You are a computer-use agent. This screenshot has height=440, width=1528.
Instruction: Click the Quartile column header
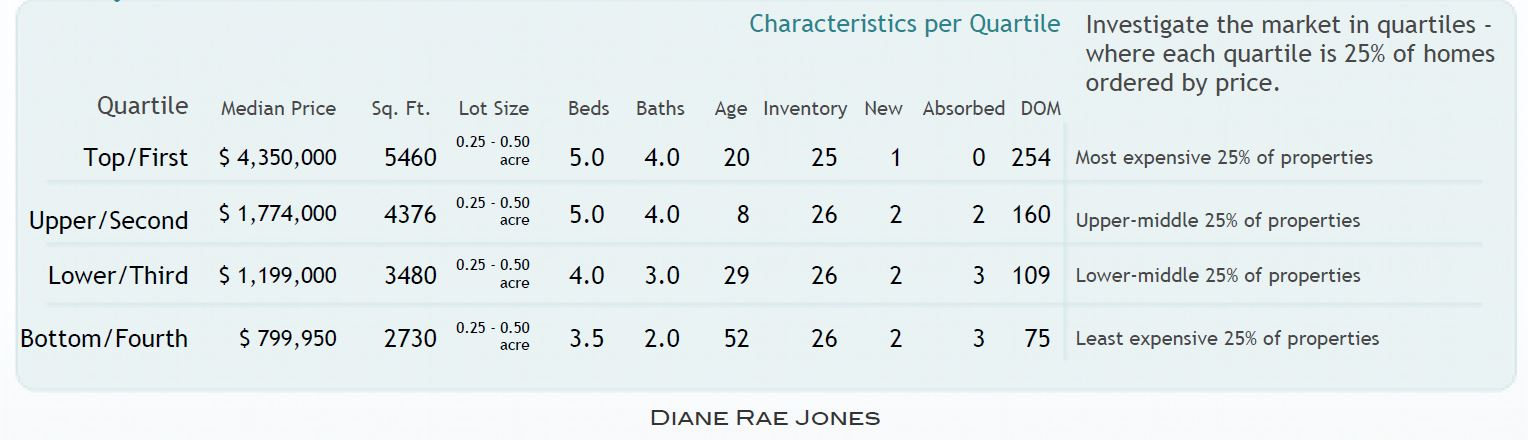pyautogui.click(x=142, y=106)
